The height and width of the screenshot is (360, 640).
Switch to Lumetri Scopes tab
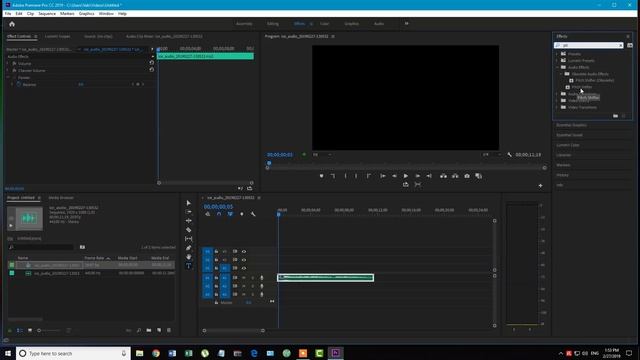pos(58,36)
